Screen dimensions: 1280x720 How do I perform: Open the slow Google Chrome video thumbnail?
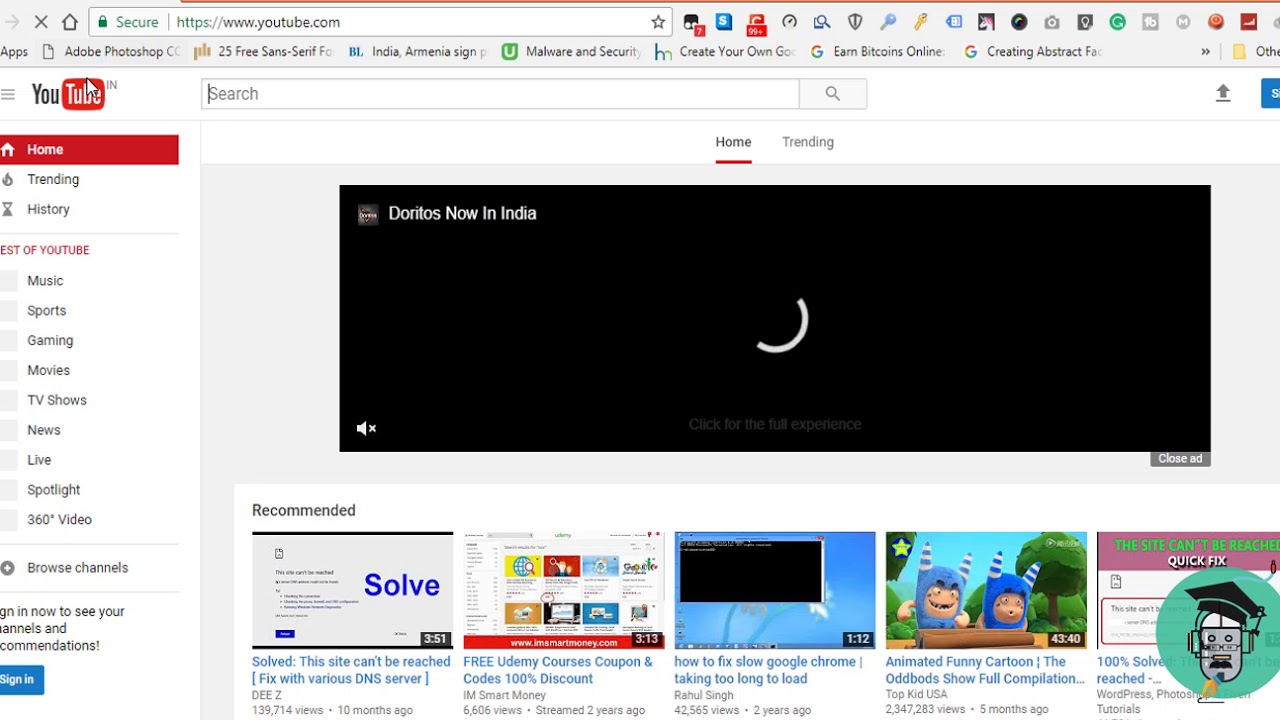pyautogui.click(x=775, y=590)
